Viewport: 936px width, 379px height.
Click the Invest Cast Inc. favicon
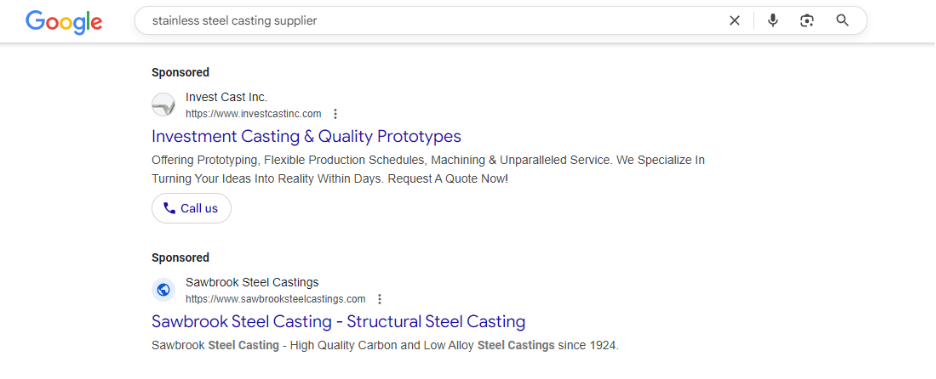(x=163, y=104)
